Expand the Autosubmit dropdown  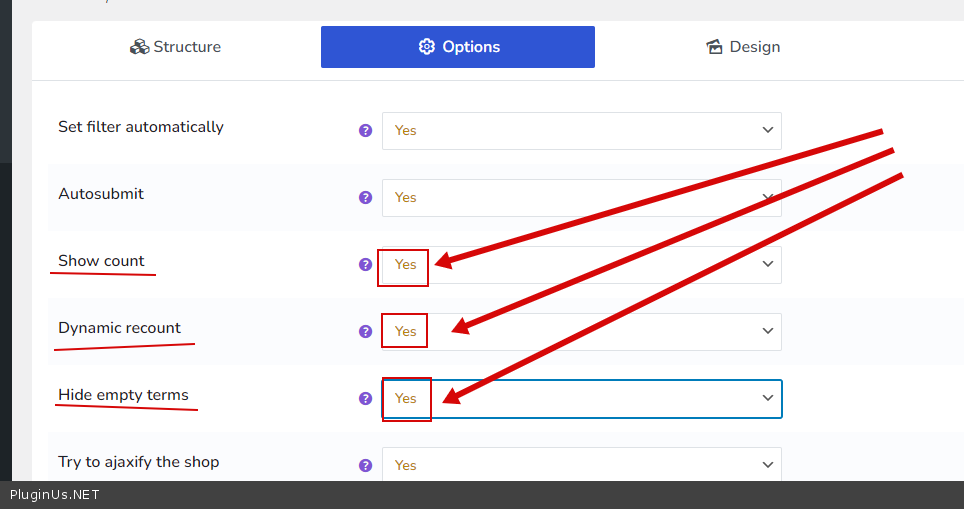(581, 197)
